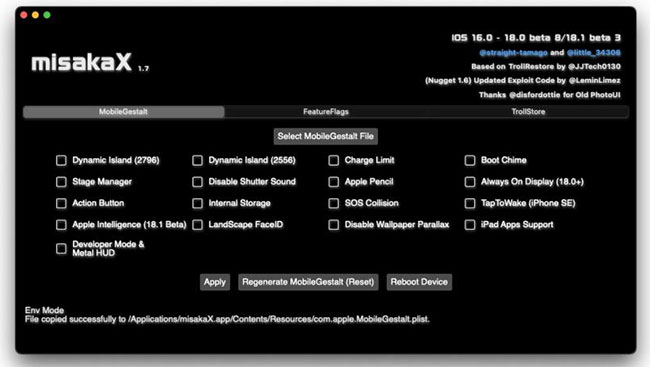Click '(Nugget 1.6) Updated Exploit Code' text
This screenshot has width=650, height=367.
(523, 80)
